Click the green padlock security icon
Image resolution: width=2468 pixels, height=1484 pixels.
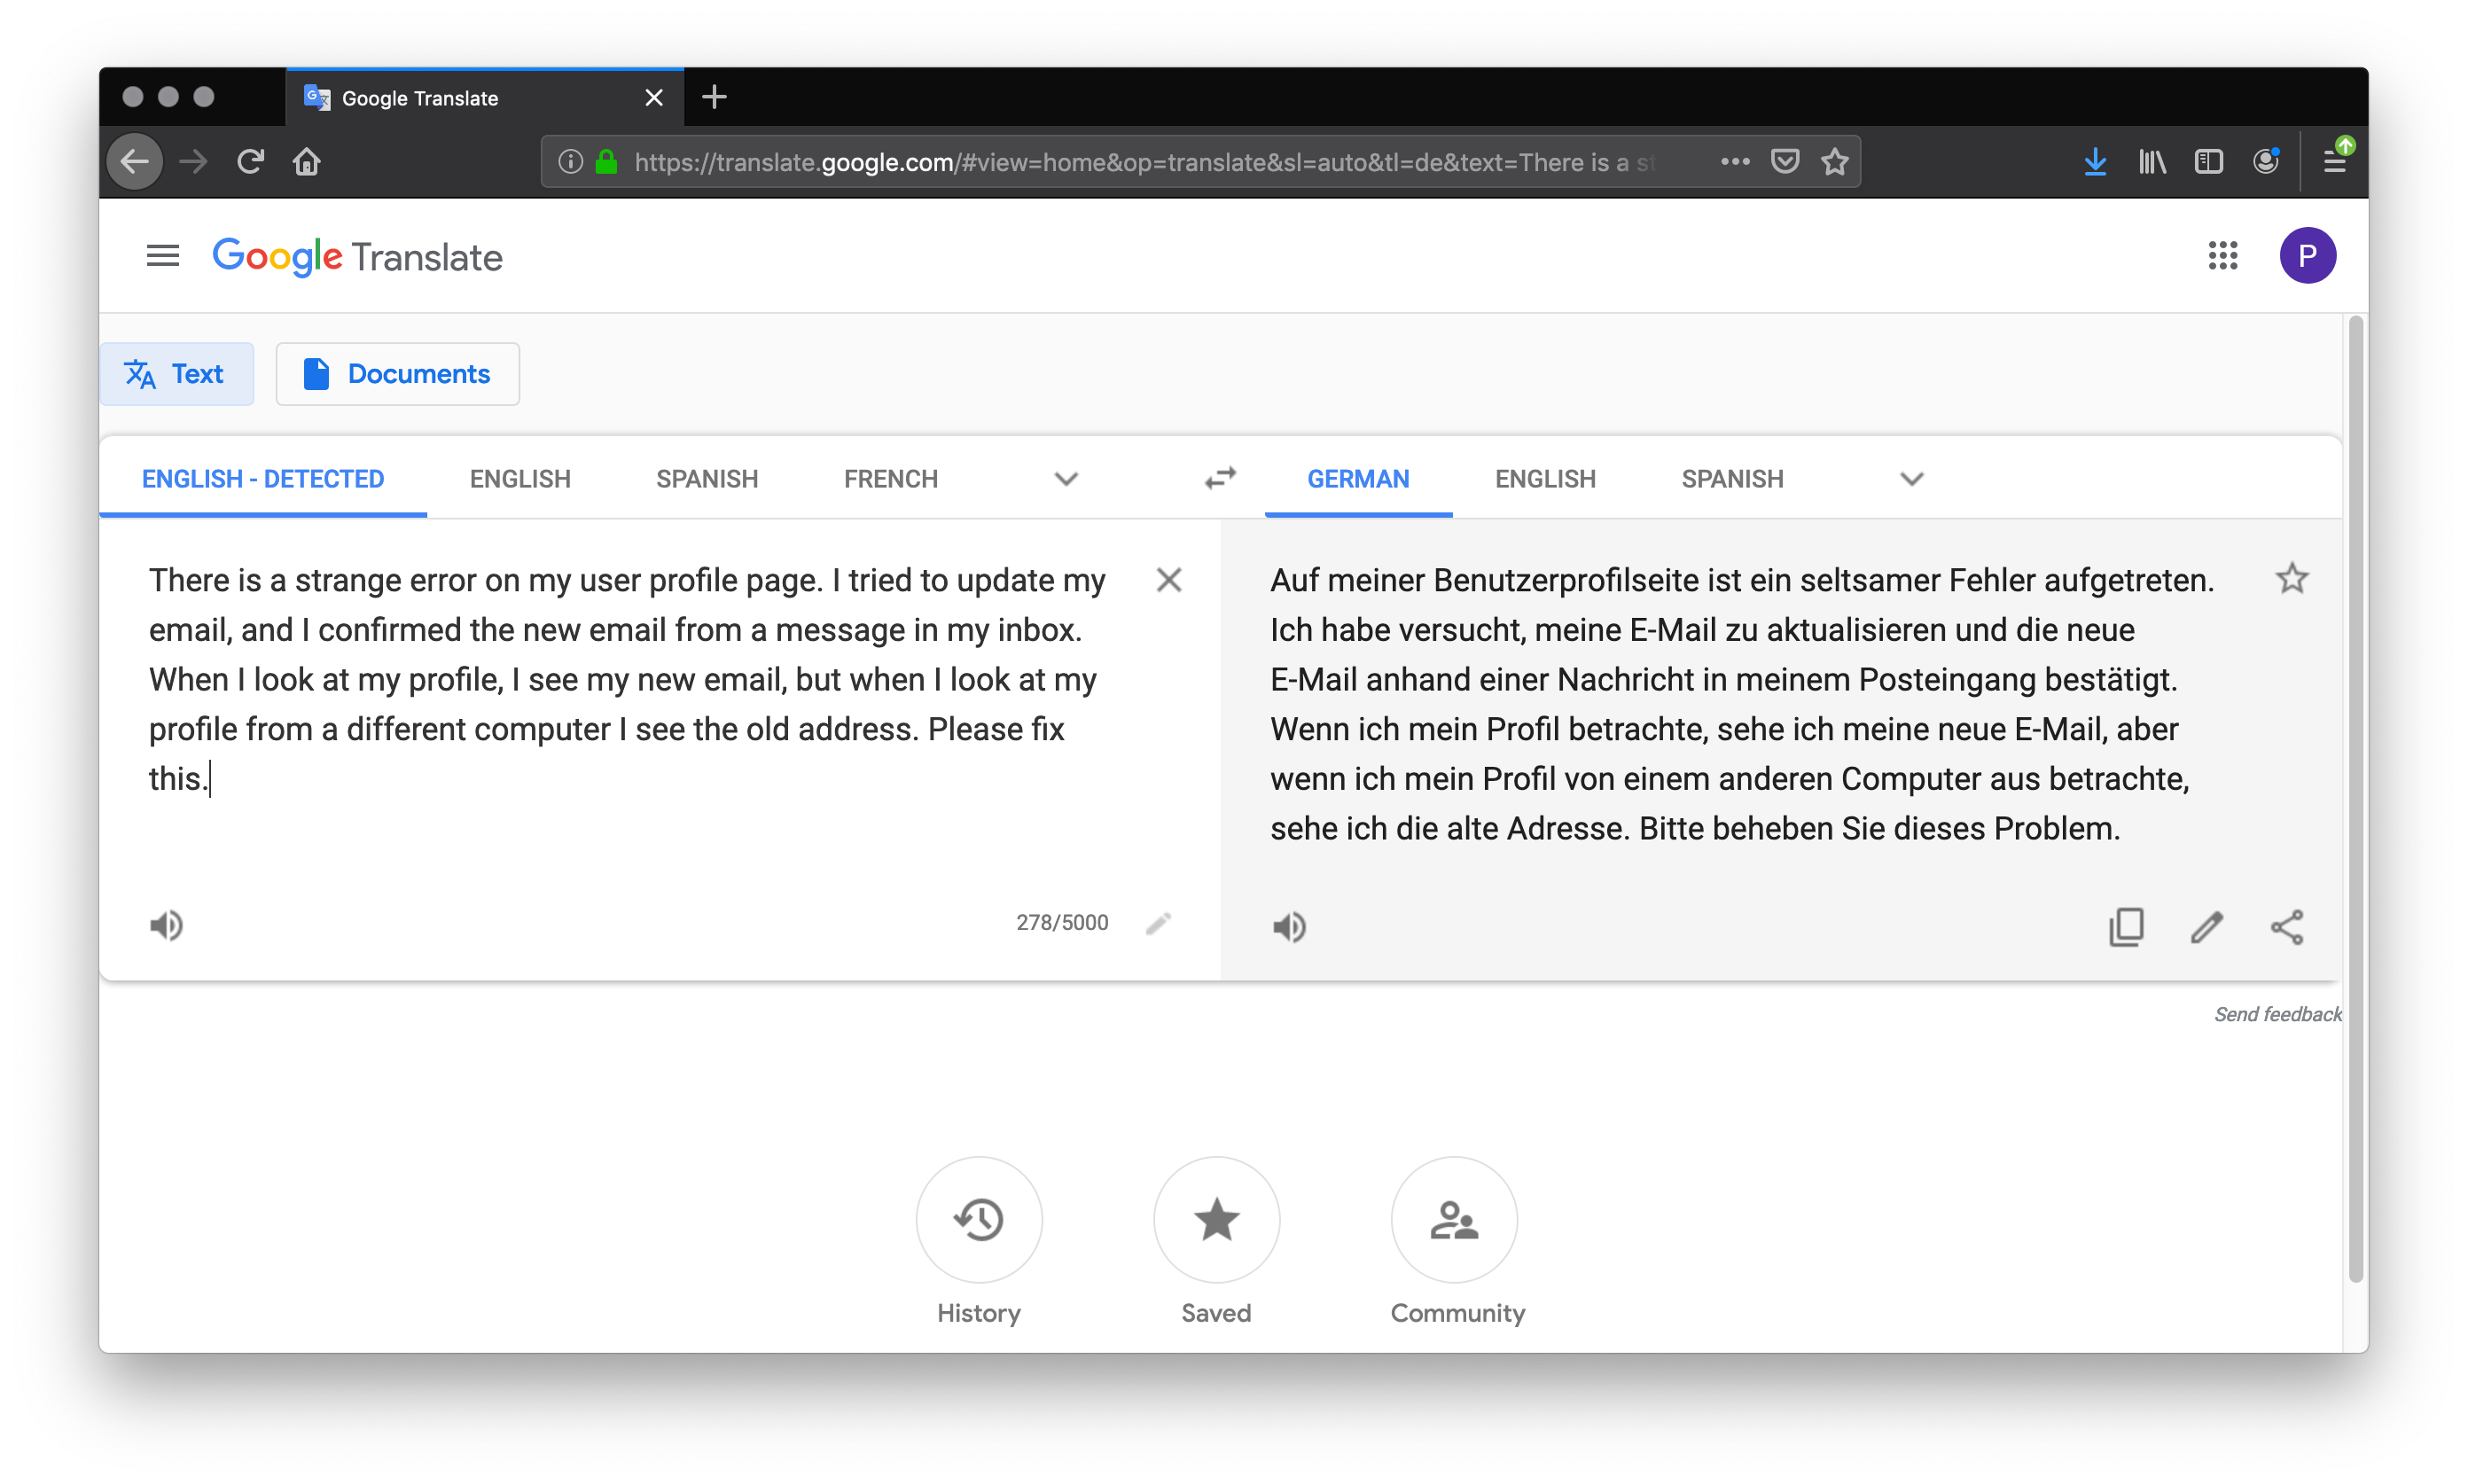(606, 162)
